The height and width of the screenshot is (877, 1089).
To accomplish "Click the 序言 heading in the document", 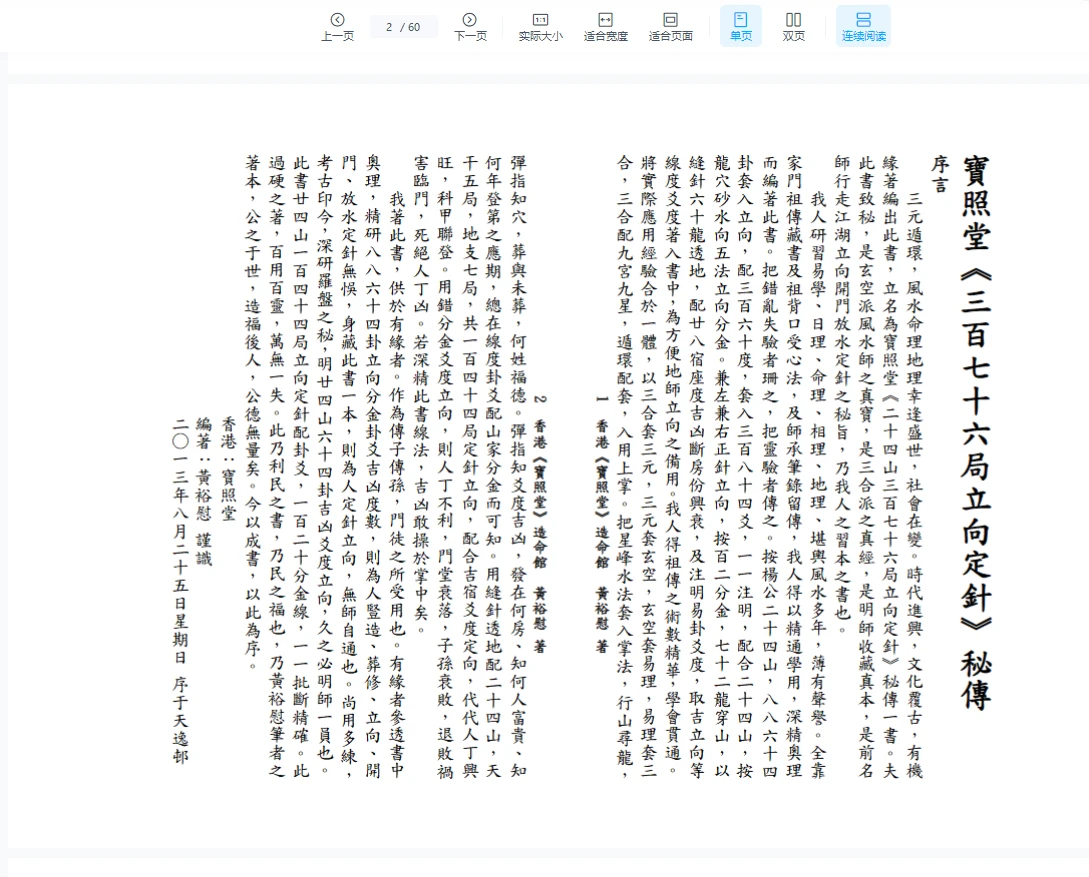I will click(940, 174).
